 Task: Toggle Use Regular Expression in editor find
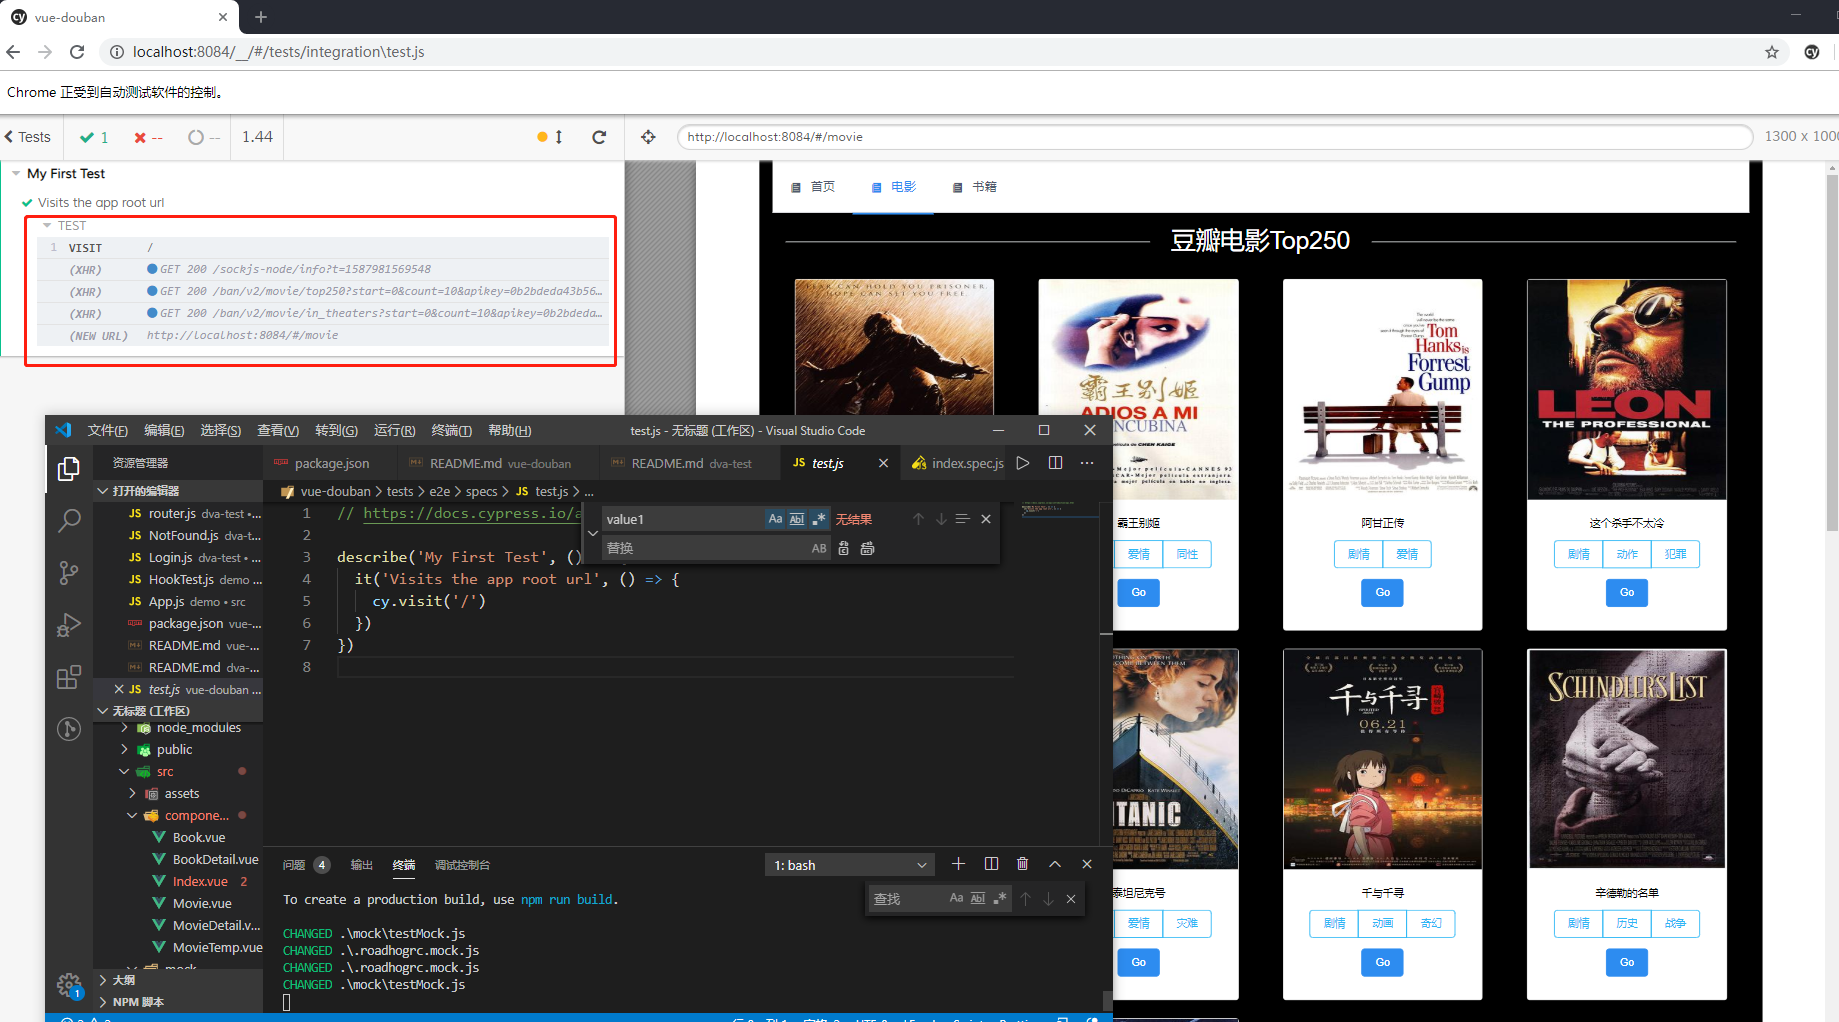tap(819, 519)
